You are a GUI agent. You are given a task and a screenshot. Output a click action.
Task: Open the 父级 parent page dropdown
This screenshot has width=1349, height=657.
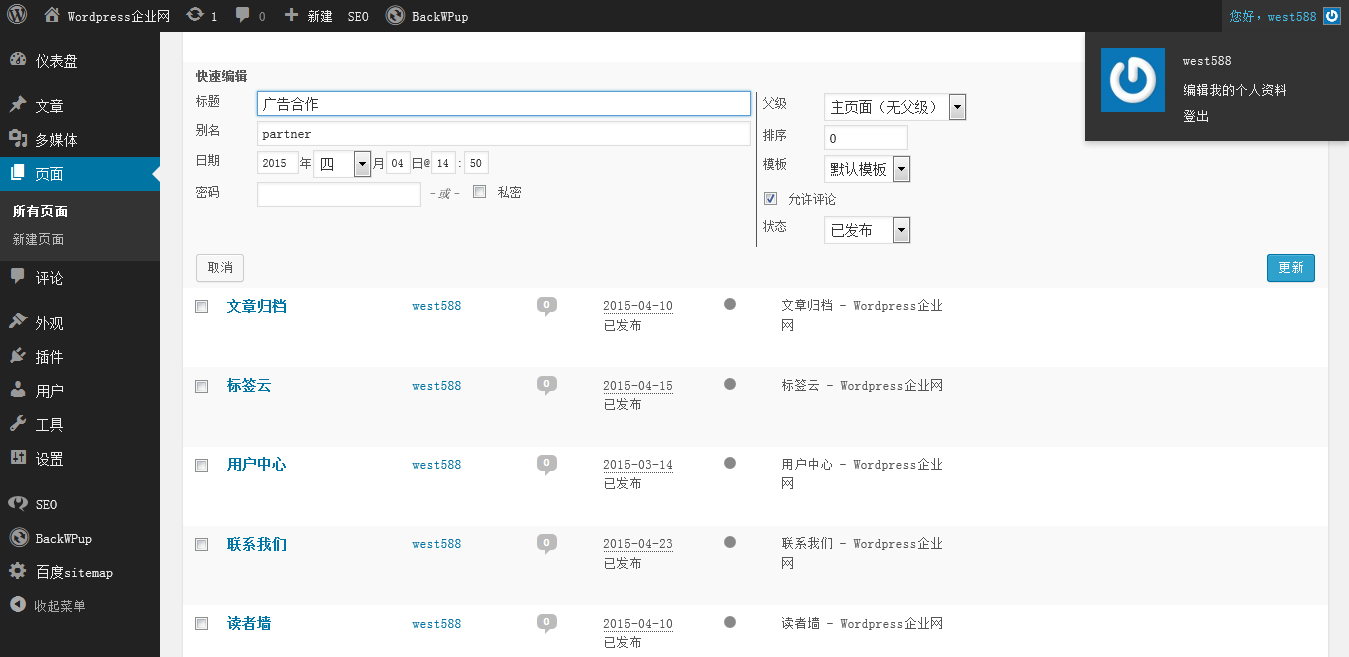894,107
